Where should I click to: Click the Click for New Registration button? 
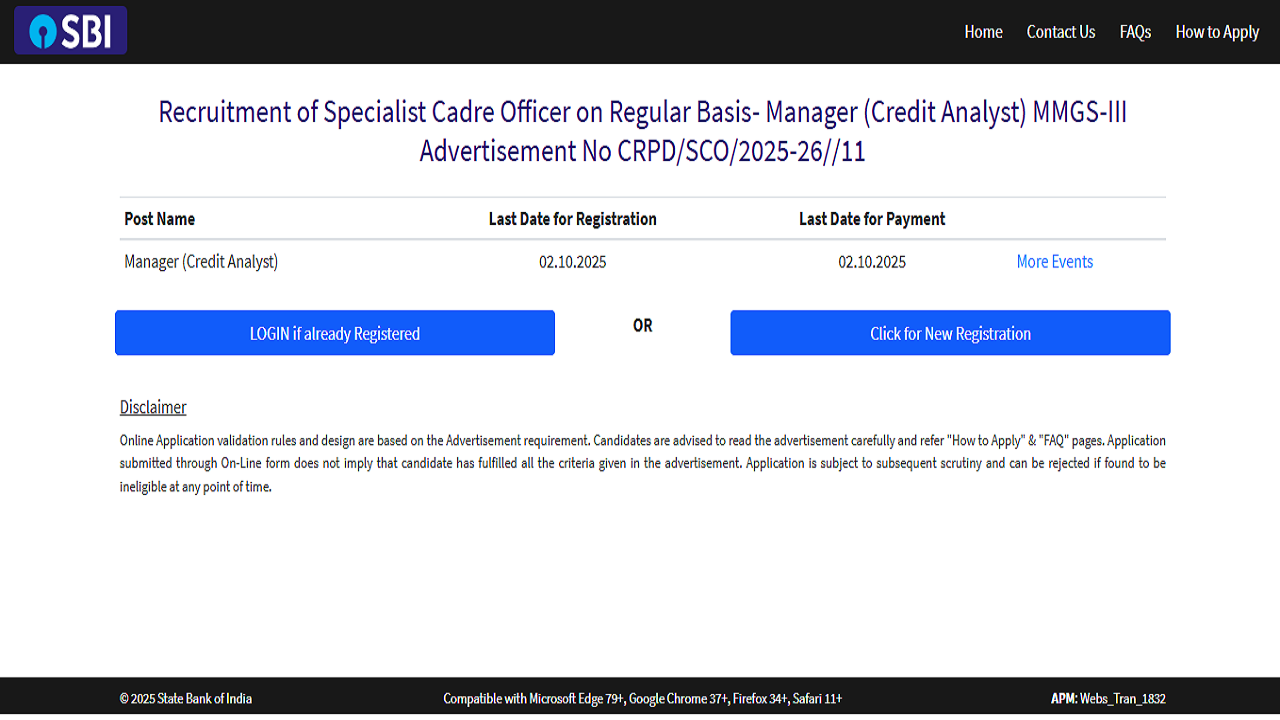pos(950,333)
